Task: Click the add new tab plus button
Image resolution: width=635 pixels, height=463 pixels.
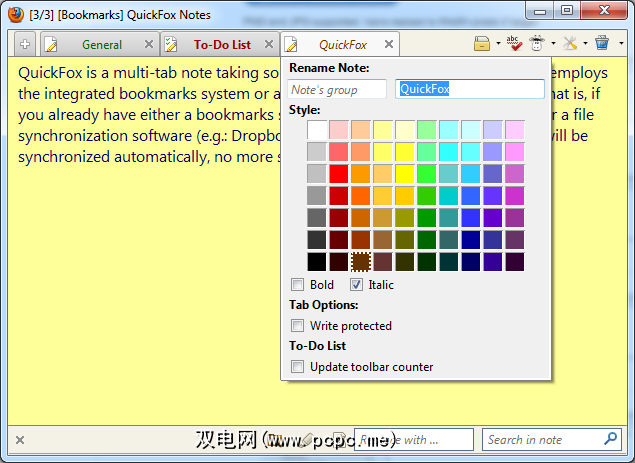Action: tap(24, 45)
